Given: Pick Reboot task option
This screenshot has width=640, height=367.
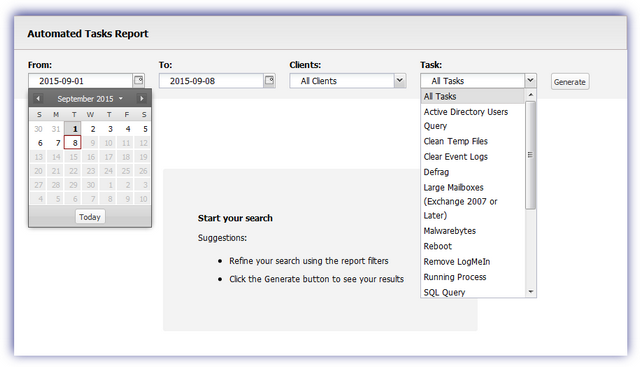Looking at the screenshot, I should (472, 247).
